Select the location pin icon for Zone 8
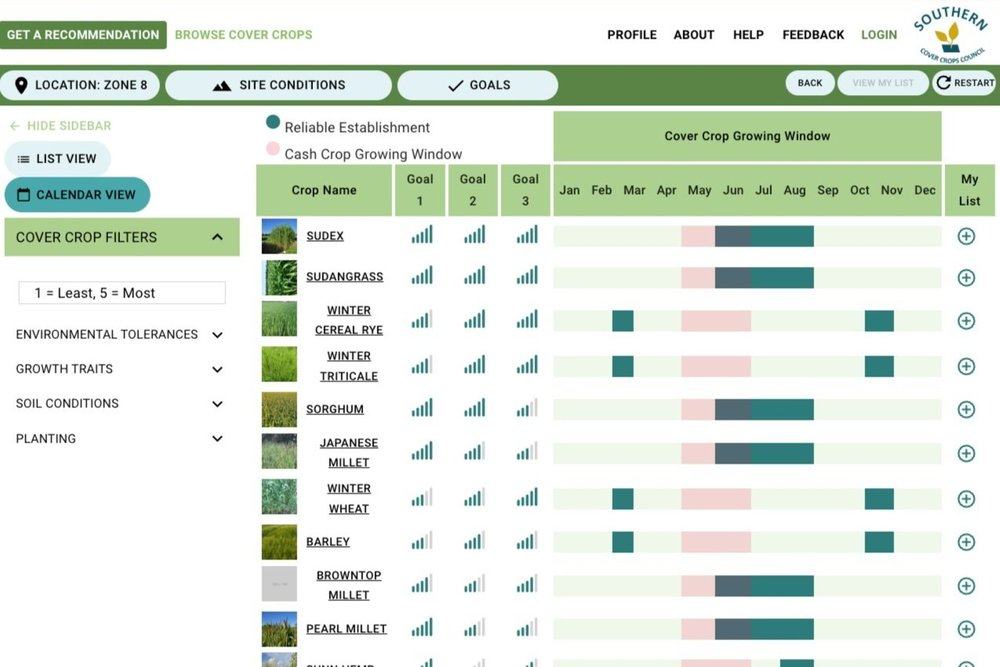This screenshot has height=667, width=1000. pos(21,85)
